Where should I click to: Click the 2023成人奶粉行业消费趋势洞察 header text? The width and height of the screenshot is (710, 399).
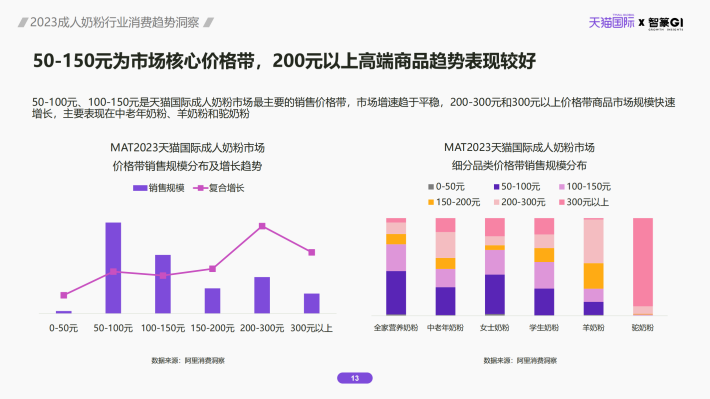[115, 22]
